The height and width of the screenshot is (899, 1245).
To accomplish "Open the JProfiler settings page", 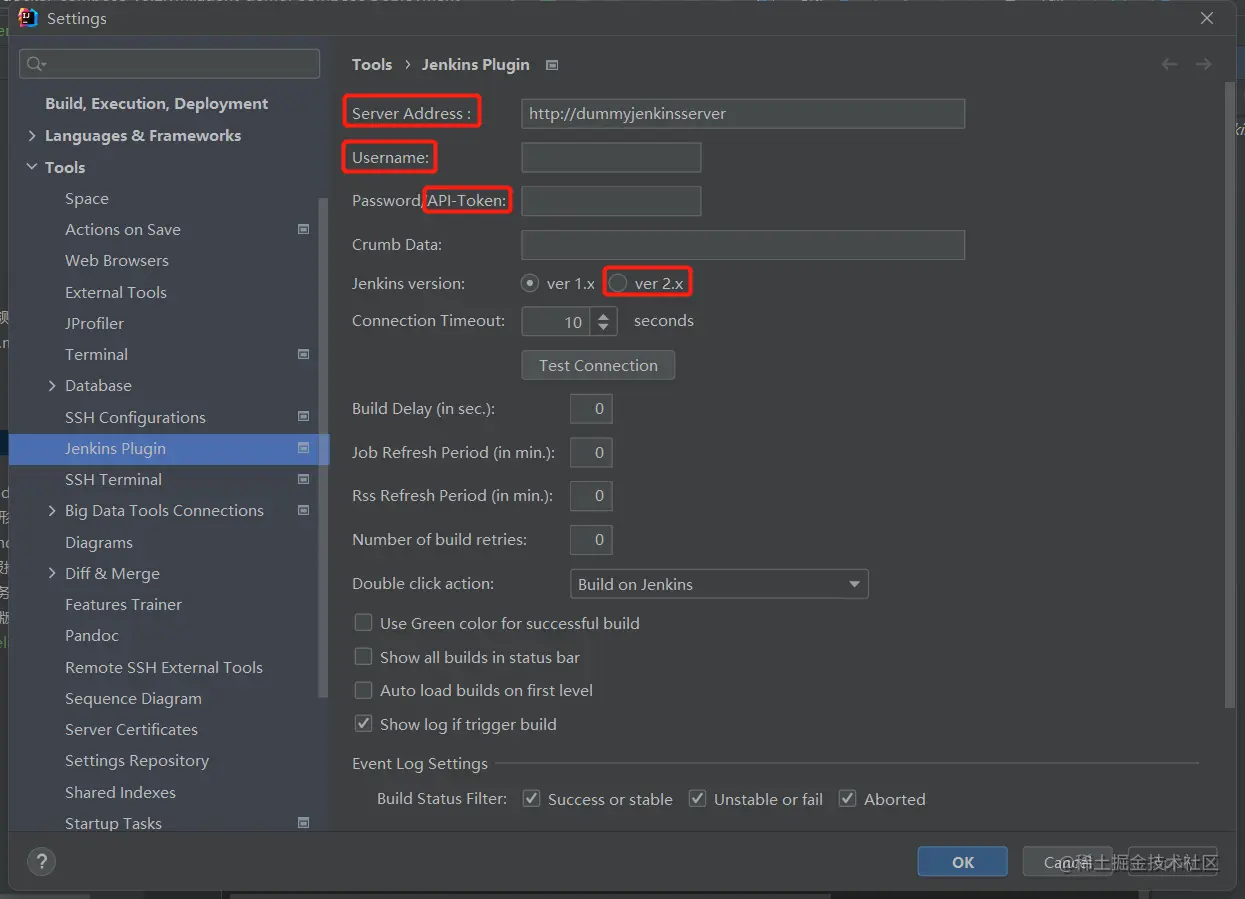I will click(95, 323).
